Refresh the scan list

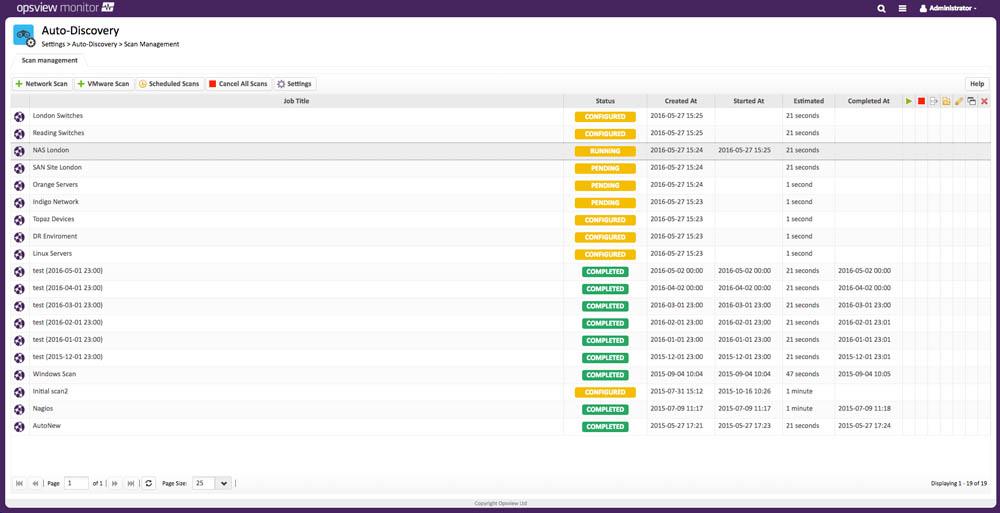[x=149, y=484]
